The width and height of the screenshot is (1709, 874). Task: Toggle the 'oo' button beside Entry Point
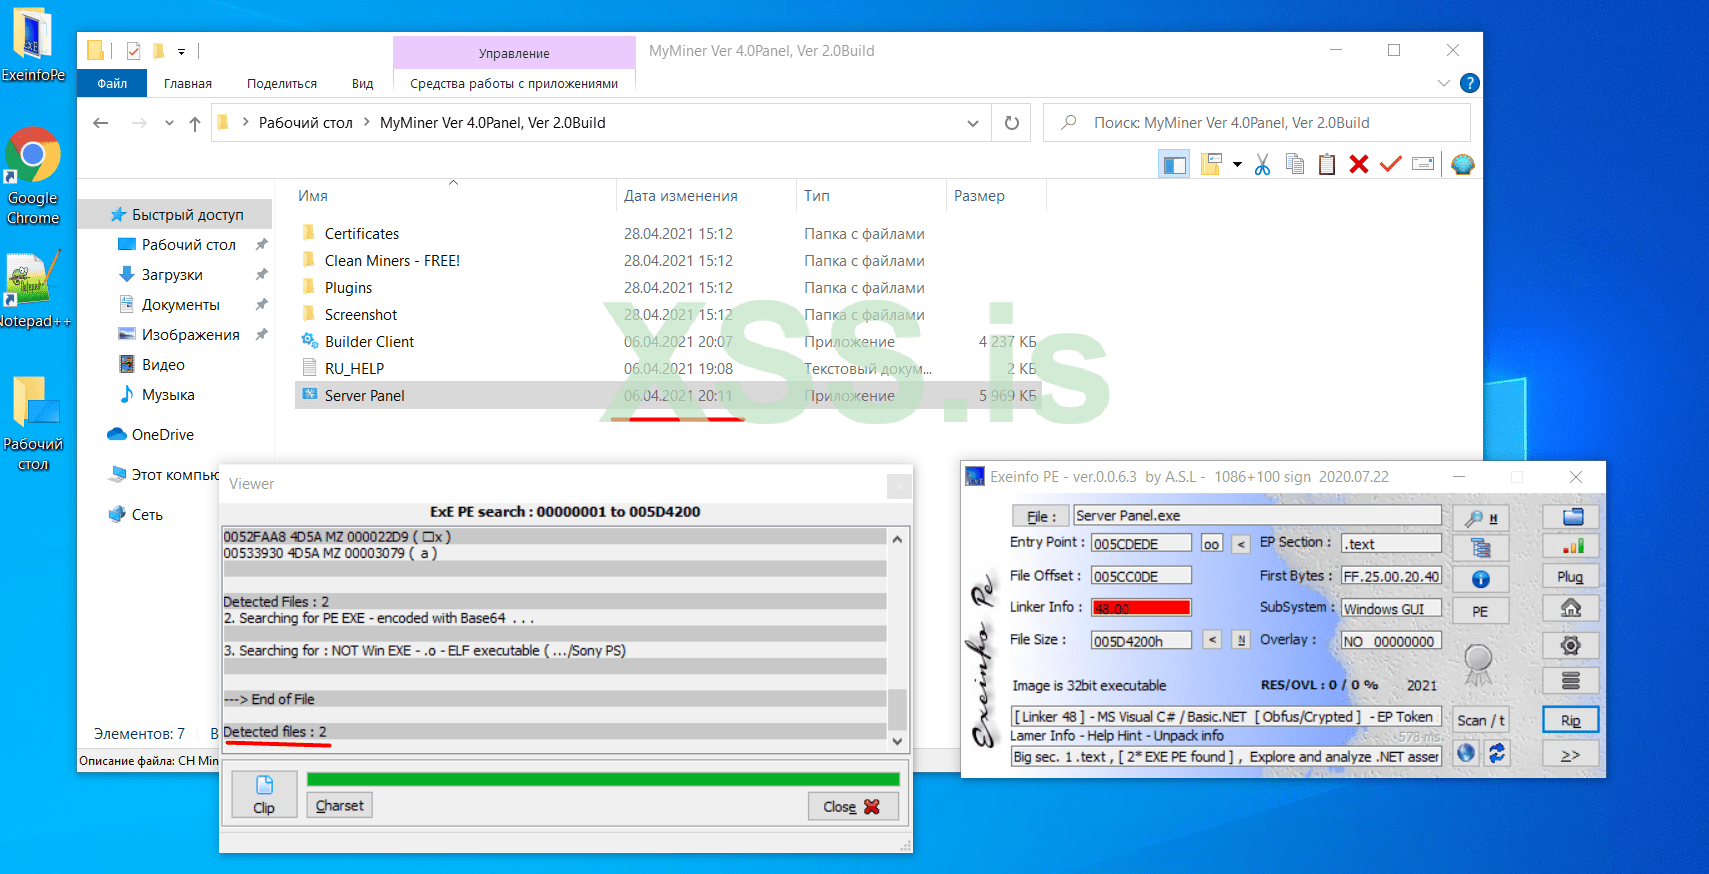point(1211,544)
